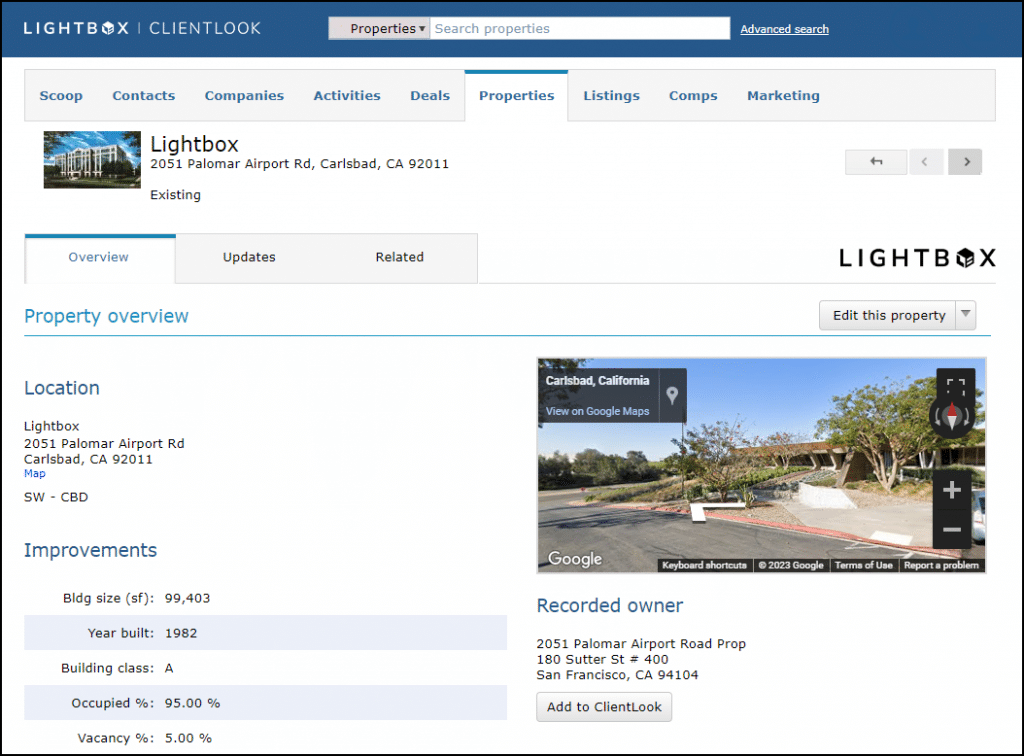Open the Map link under the address
Screen dimensions: 1024x756
tap(35, 473)
